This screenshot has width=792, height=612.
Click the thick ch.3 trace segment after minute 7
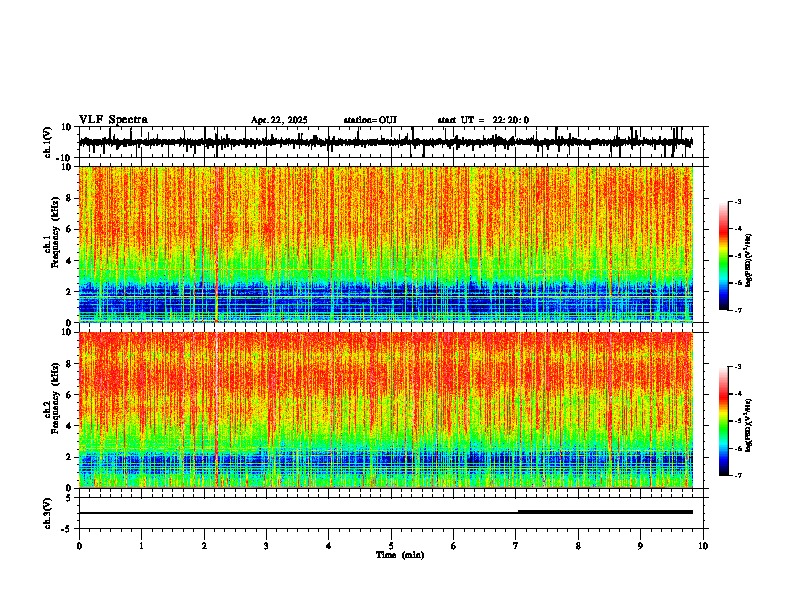605,512
